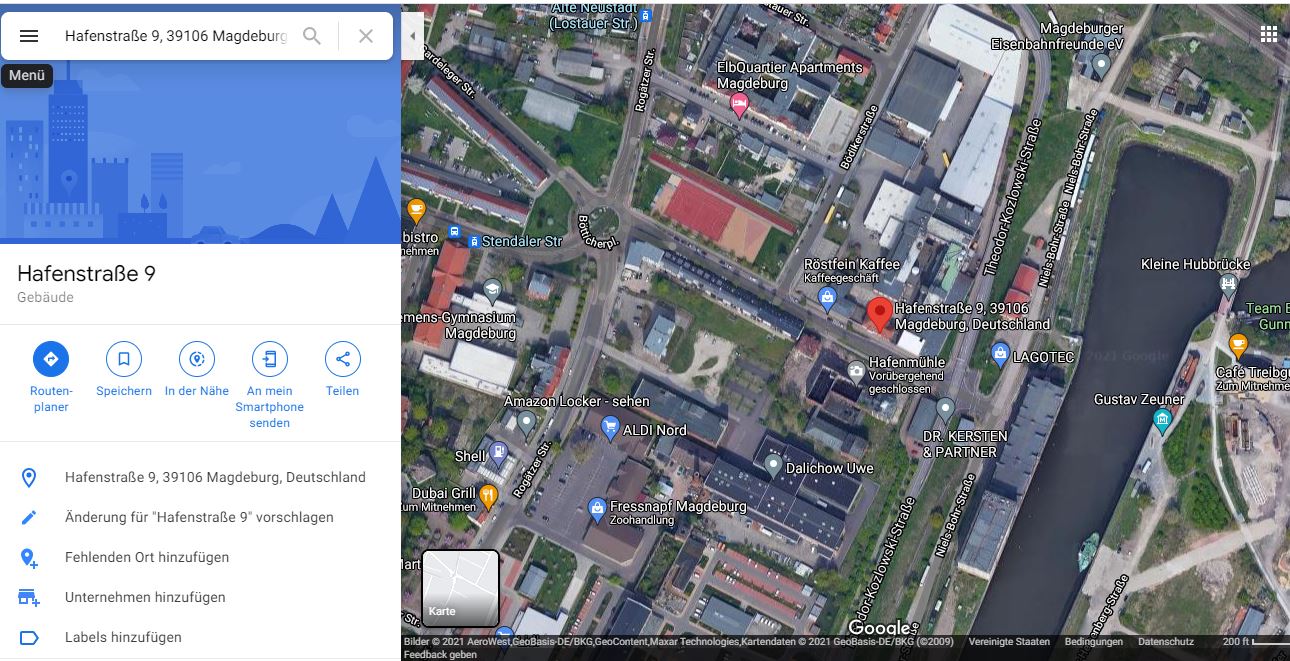Suggest an edit for Hafenstraße 9
Viewport: 1290px width, 661px height.
pos(200,517)
